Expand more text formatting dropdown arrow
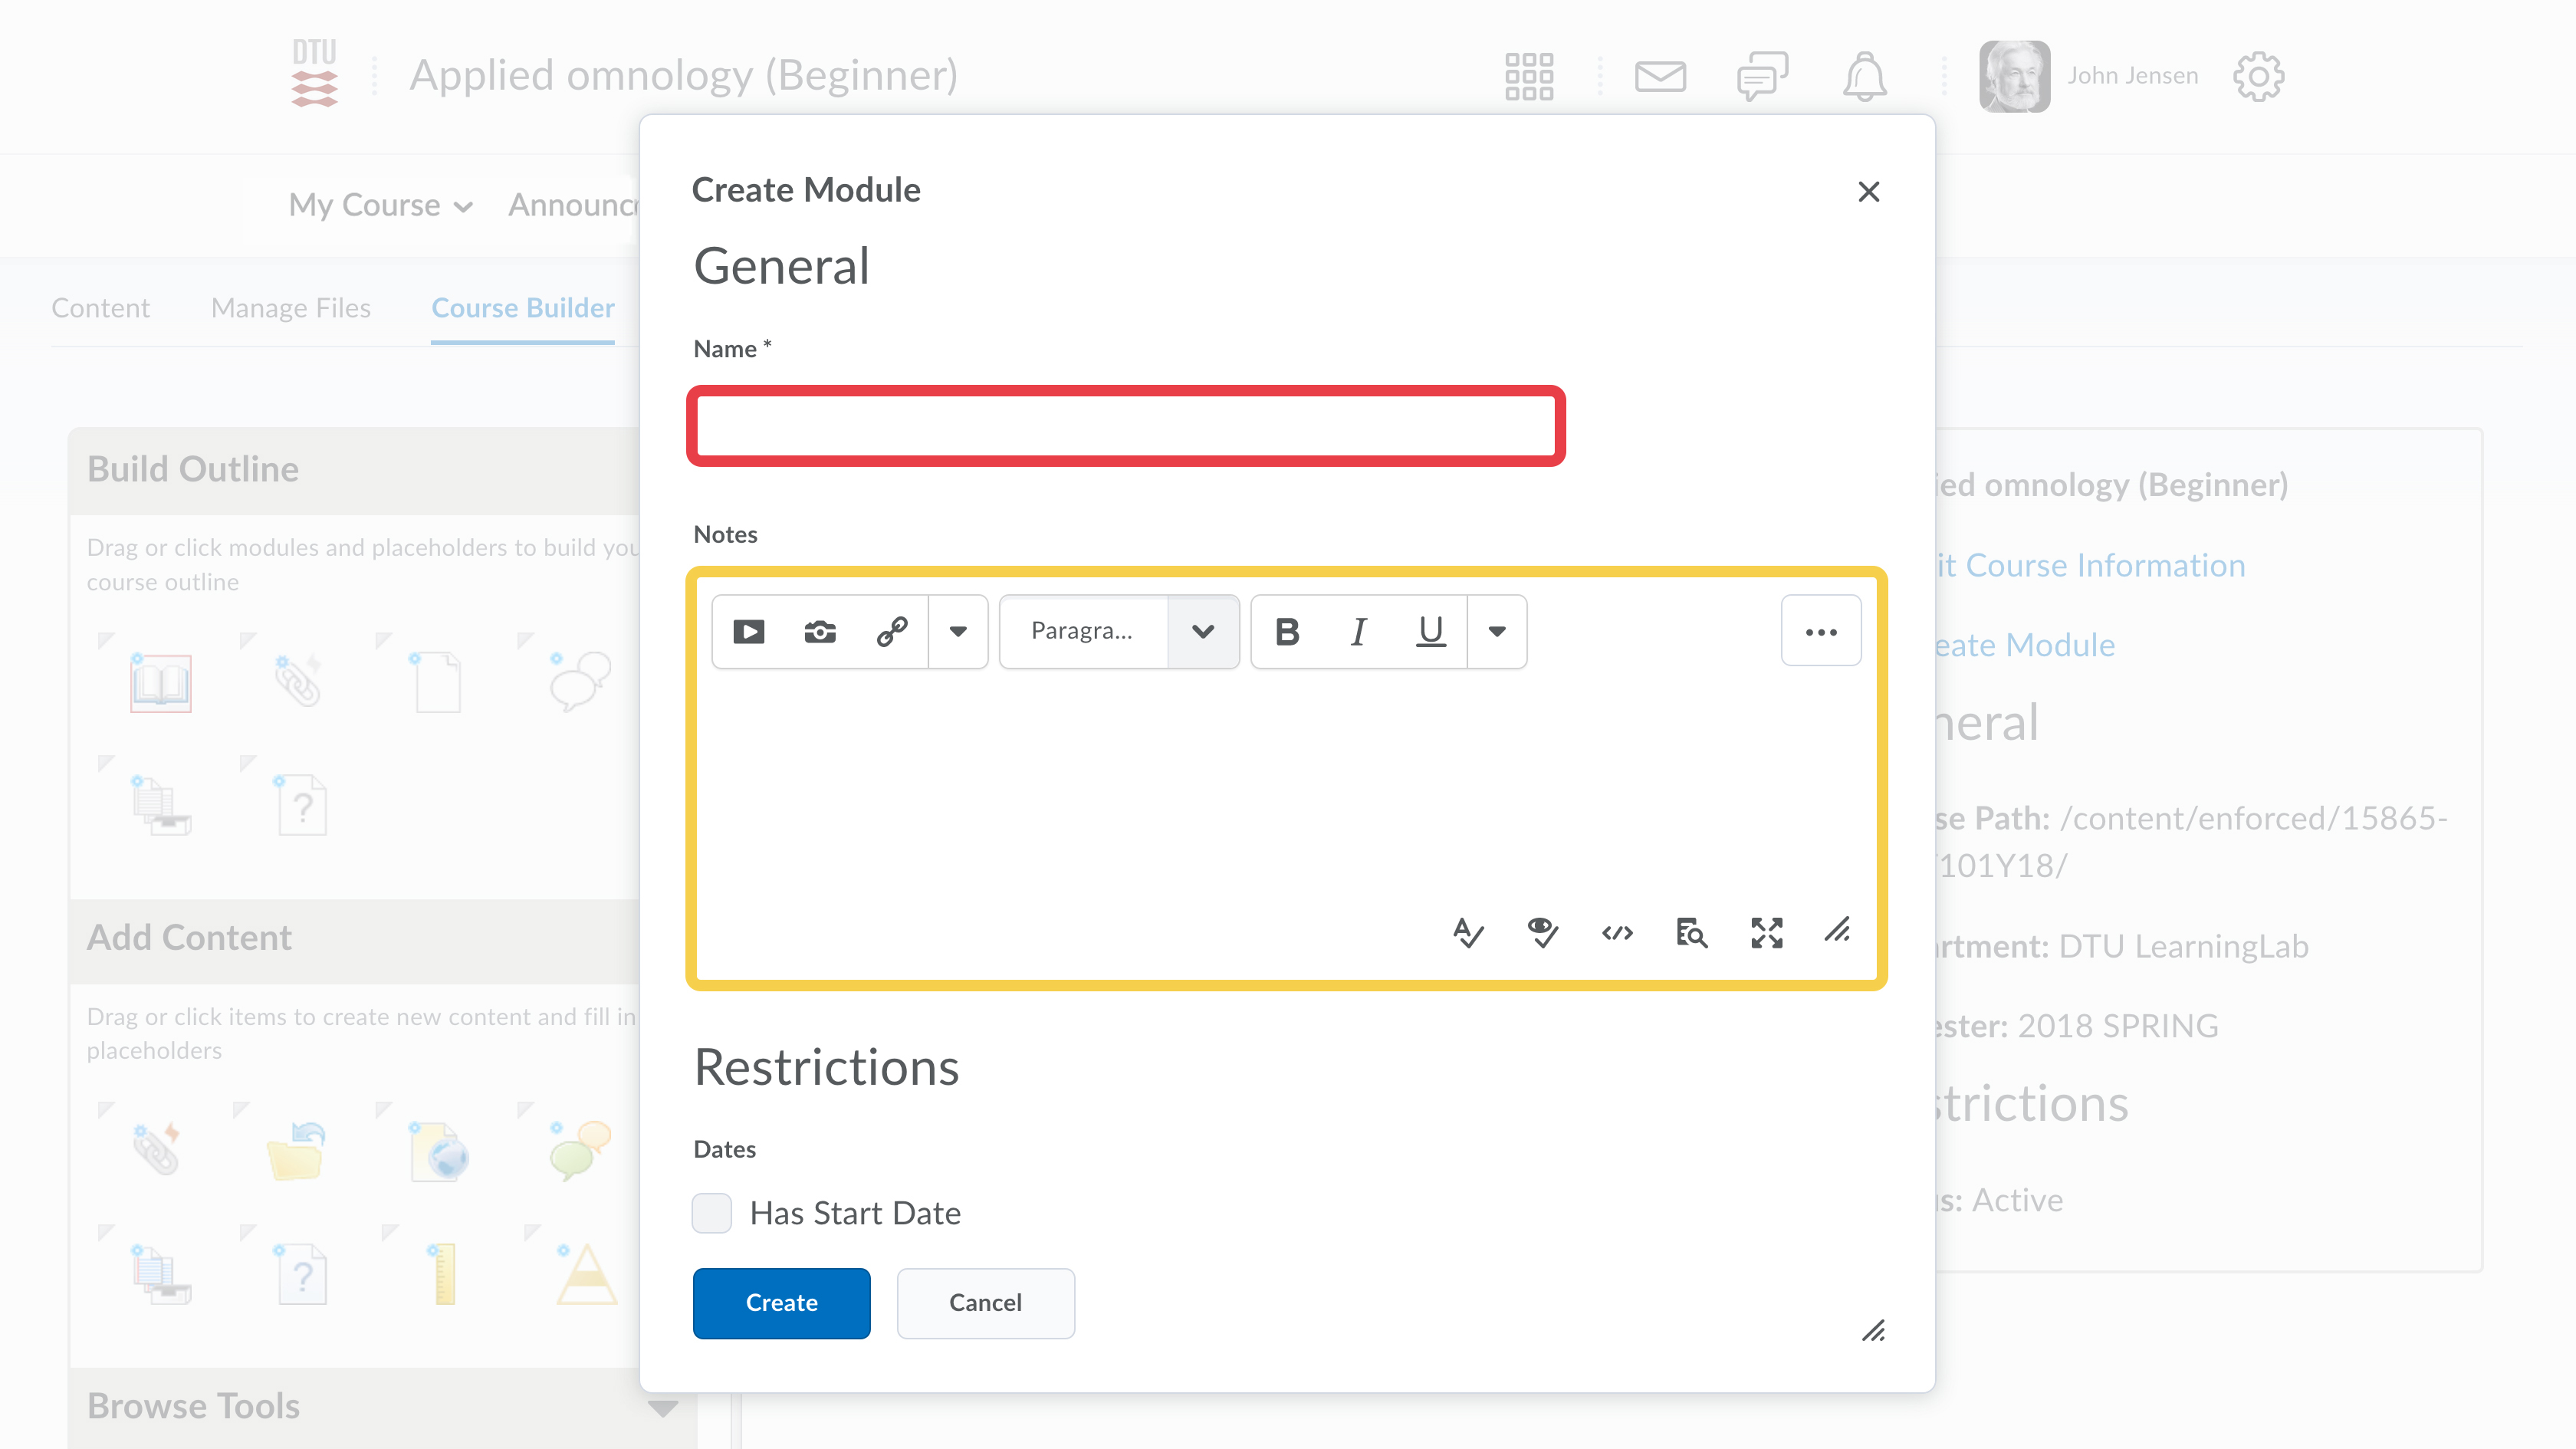This screenshot has height=1449, width=2576. click(1496, 631)
